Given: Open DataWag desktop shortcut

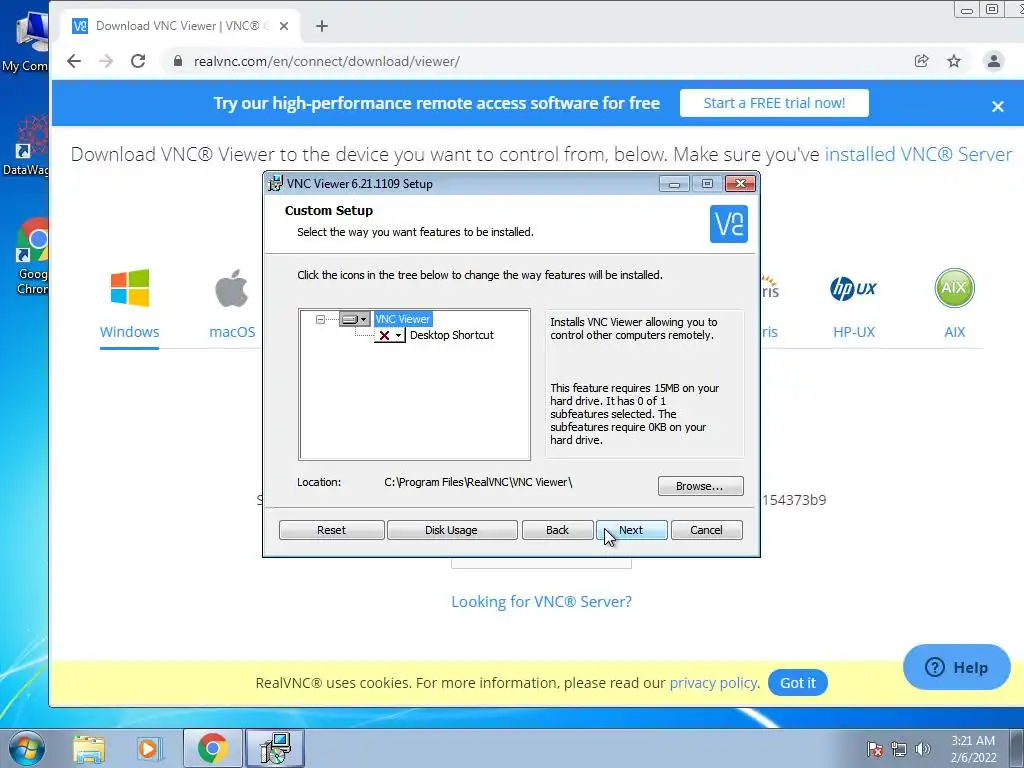Looking at the screenshot, I should [27, 145].
